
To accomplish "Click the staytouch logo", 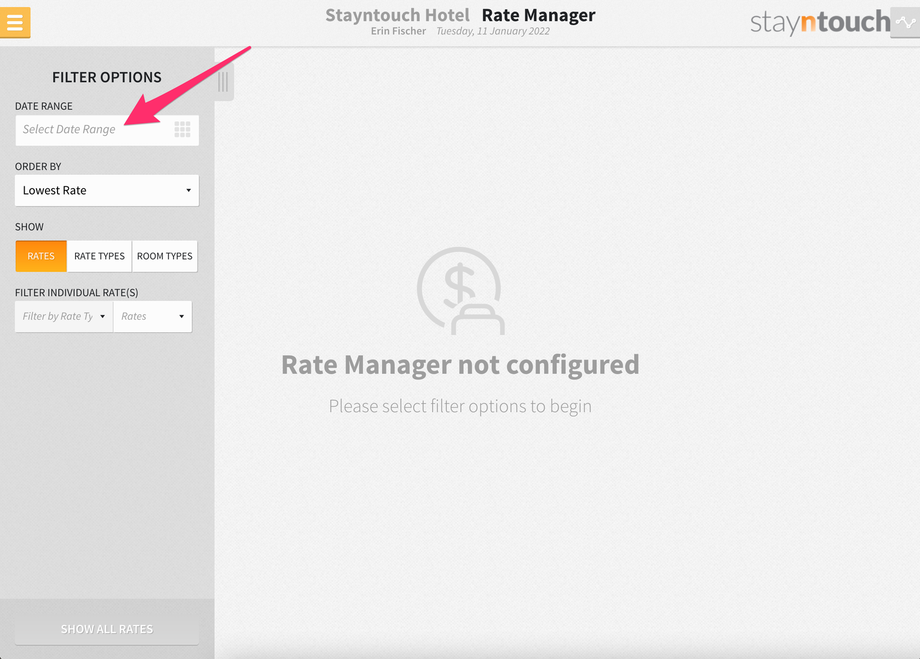I will [820, 22].
